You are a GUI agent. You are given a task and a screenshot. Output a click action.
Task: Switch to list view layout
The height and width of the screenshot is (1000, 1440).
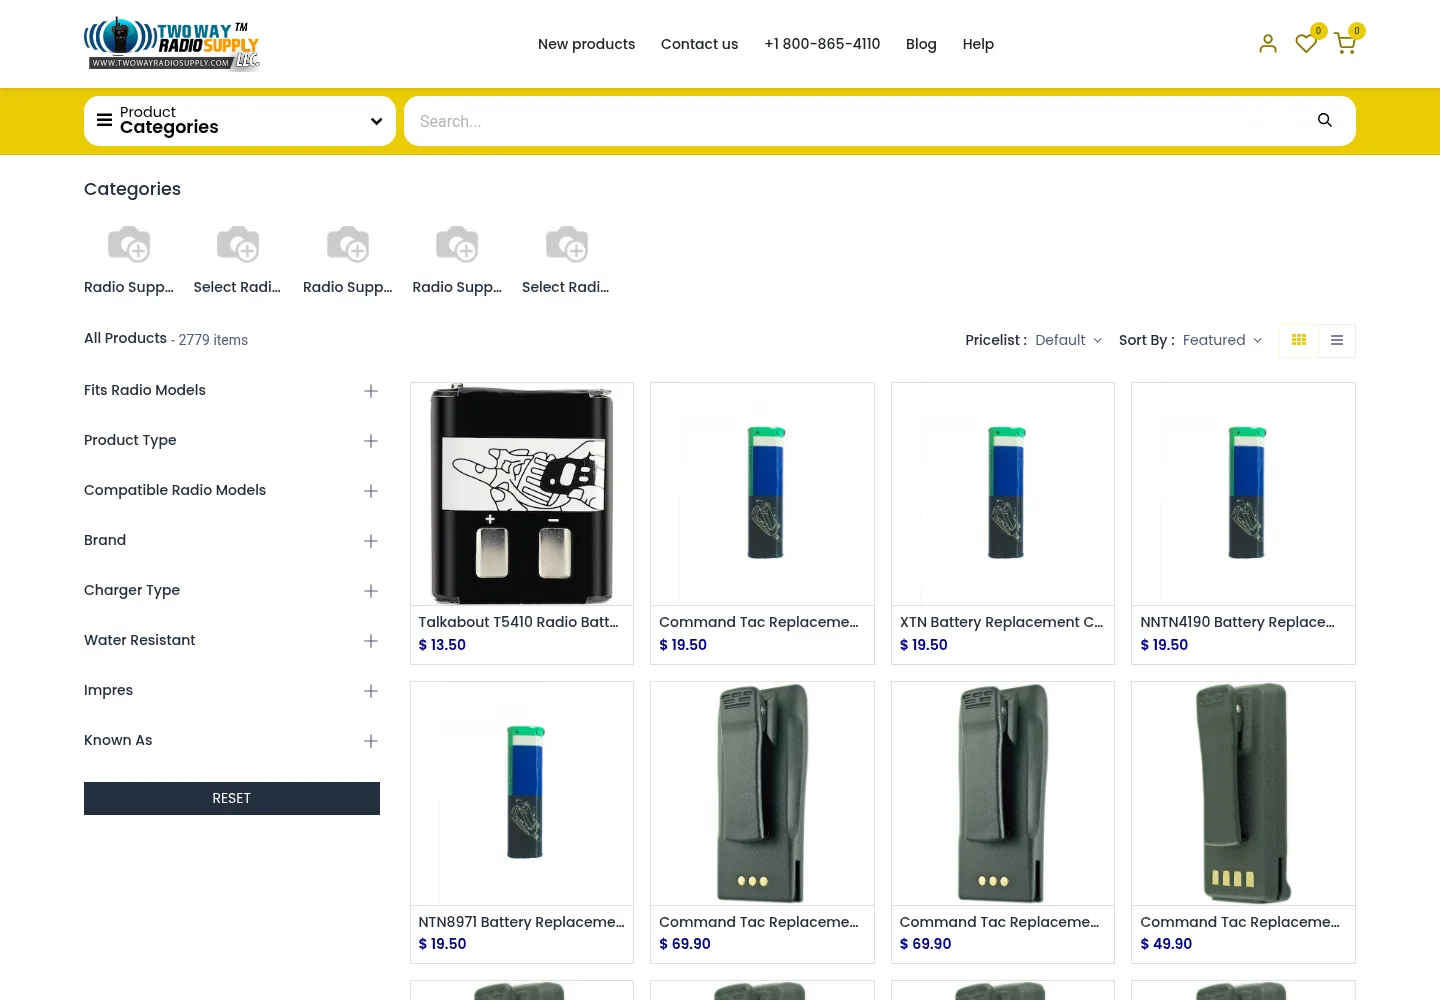1337,341
